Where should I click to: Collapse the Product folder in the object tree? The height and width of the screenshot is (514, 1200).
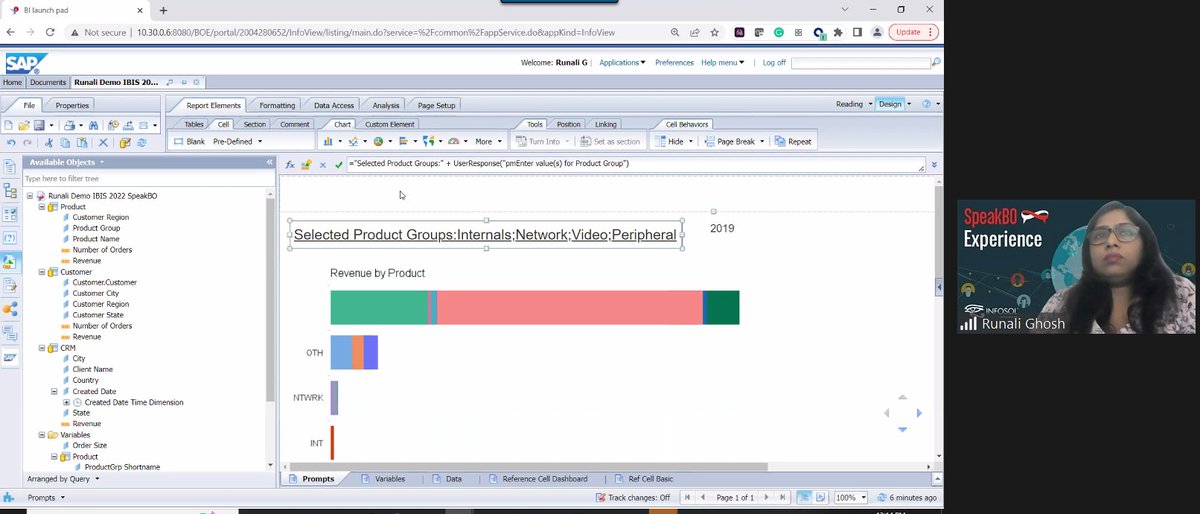click(42, 207)
